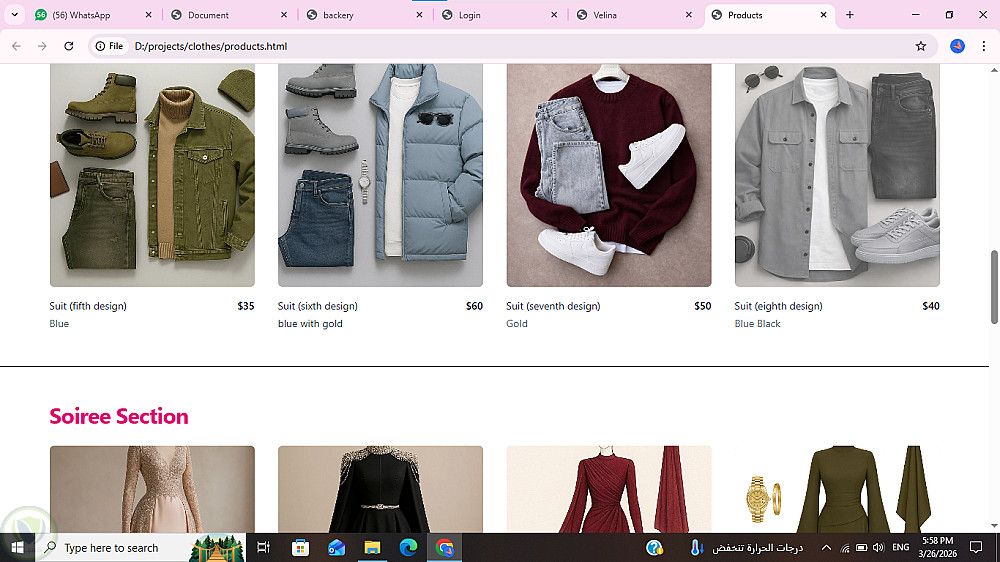Select the 'Suit (seventh design)' title
The width and height of the screenshot is (1000, 562).
(553, 306)
